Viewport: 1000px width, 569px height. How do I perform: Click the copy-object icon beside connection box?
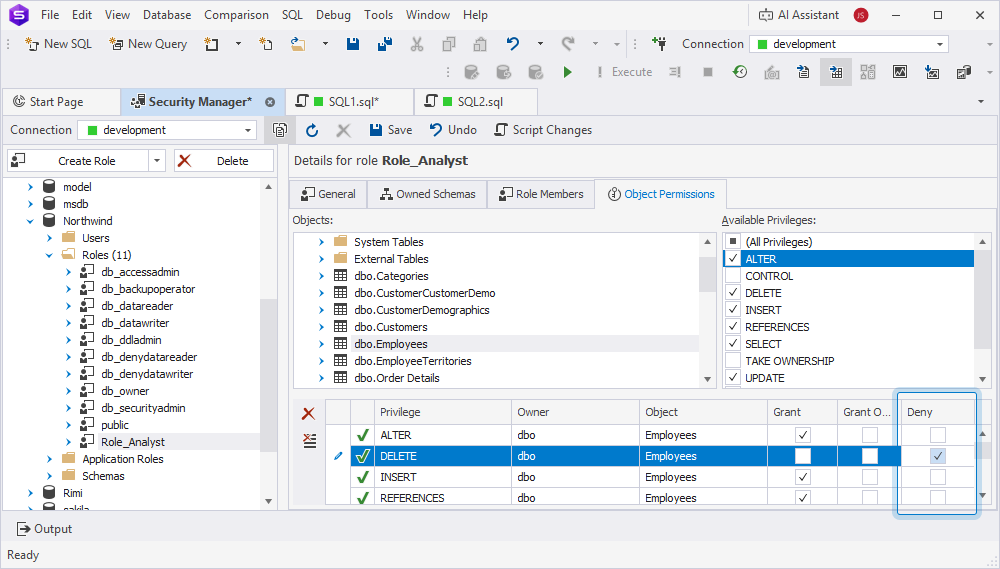pyautogui.click(x=279, y=130)
